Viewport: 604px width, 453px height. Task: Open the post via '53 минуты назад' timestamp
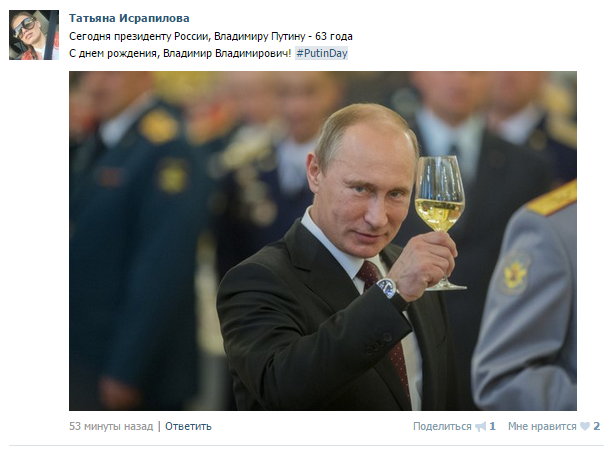(111, 426)
